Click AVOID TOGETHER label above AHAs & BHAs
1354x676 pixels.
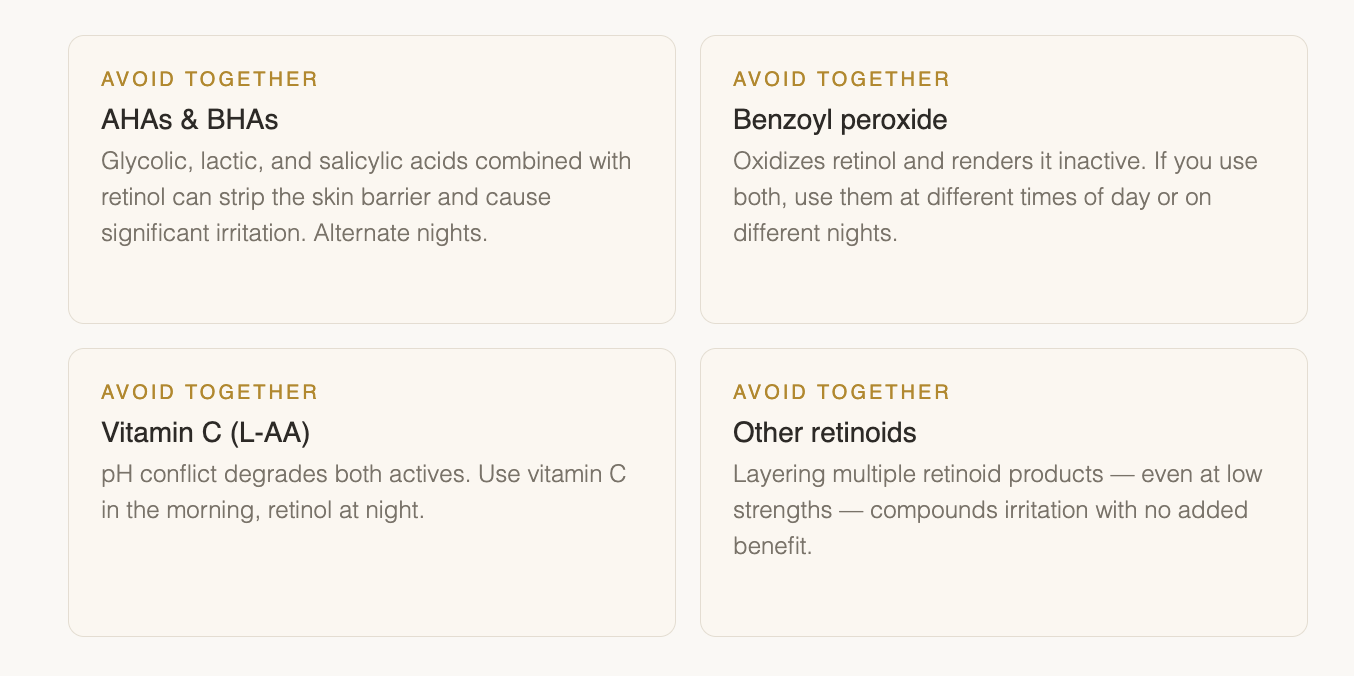coord(209,79)
